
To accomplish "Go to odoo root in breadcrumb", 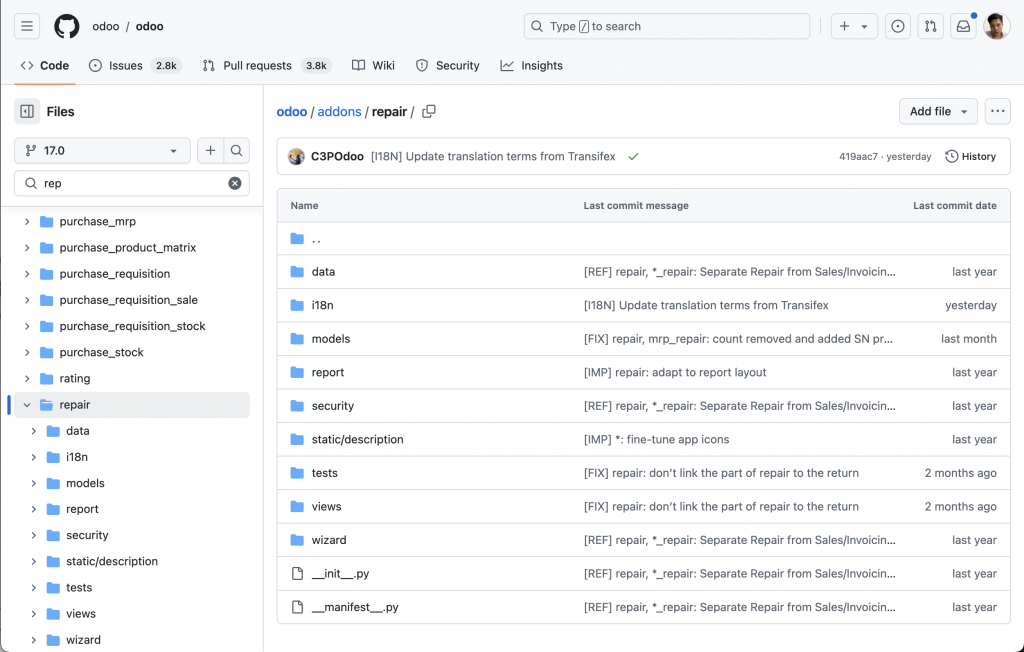I will pyautogui.click(x=292, y=112).
